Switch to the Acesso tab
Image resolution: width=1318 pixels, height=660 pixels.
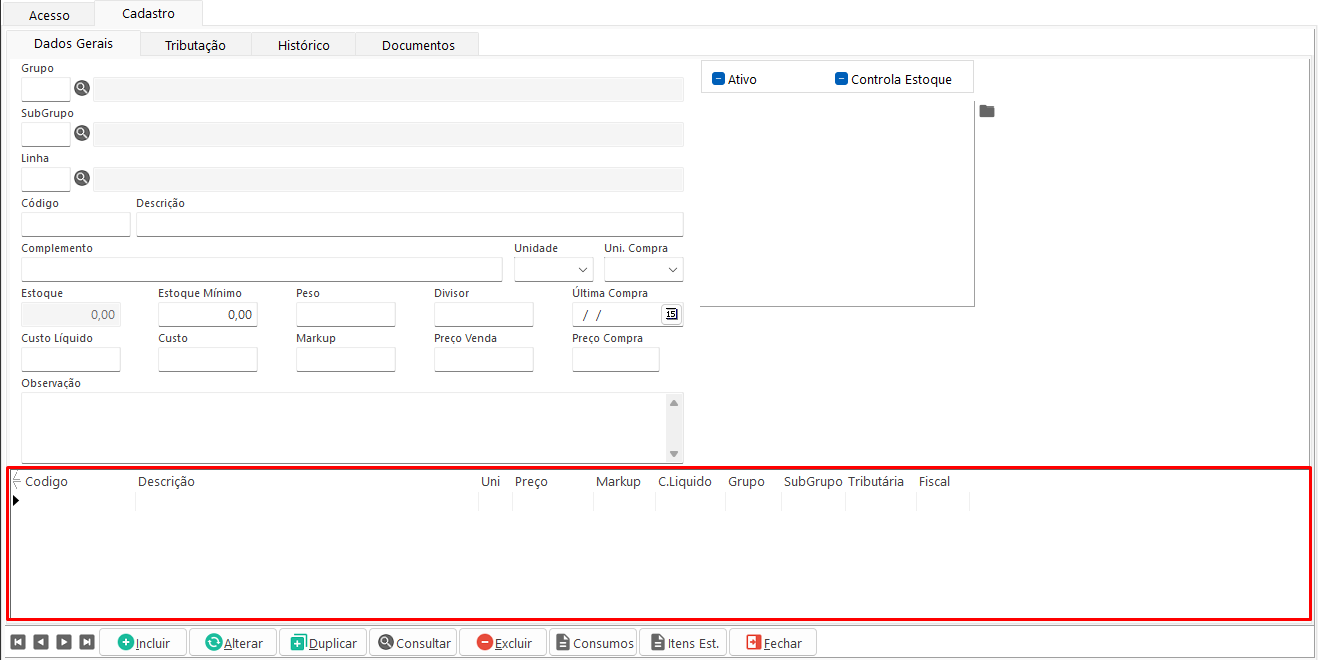(x=49, y=15)
